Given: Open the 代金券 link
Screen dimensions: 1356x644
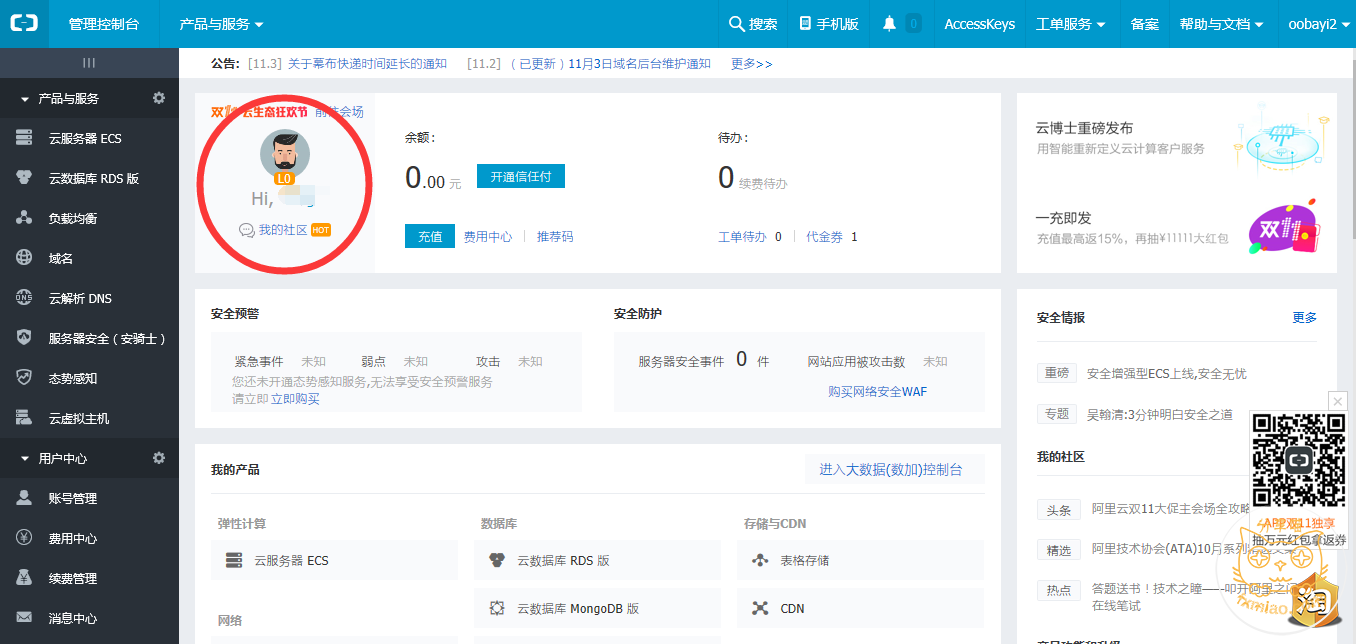Looking at the screenshot, I should coord(825,237).
